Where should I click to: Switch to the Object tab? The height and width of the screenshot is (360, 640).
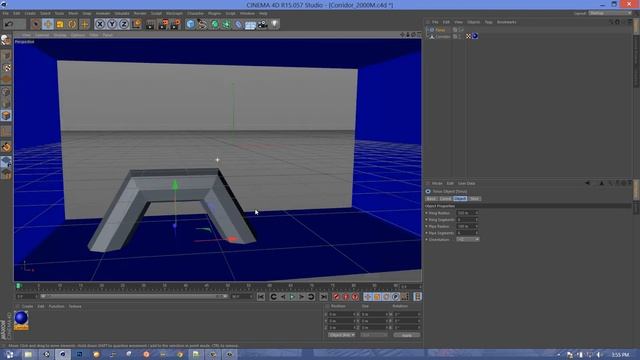click(460, 199)
